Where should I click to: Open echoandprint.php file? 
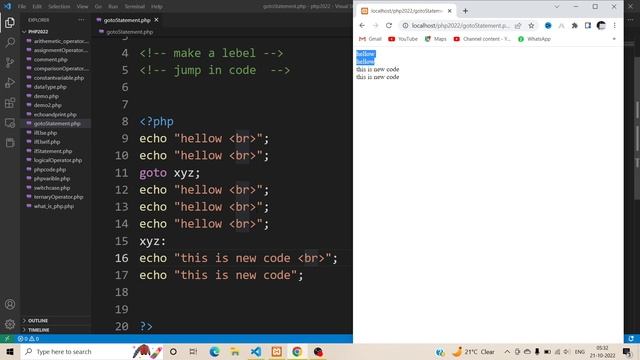coord(55,114)
